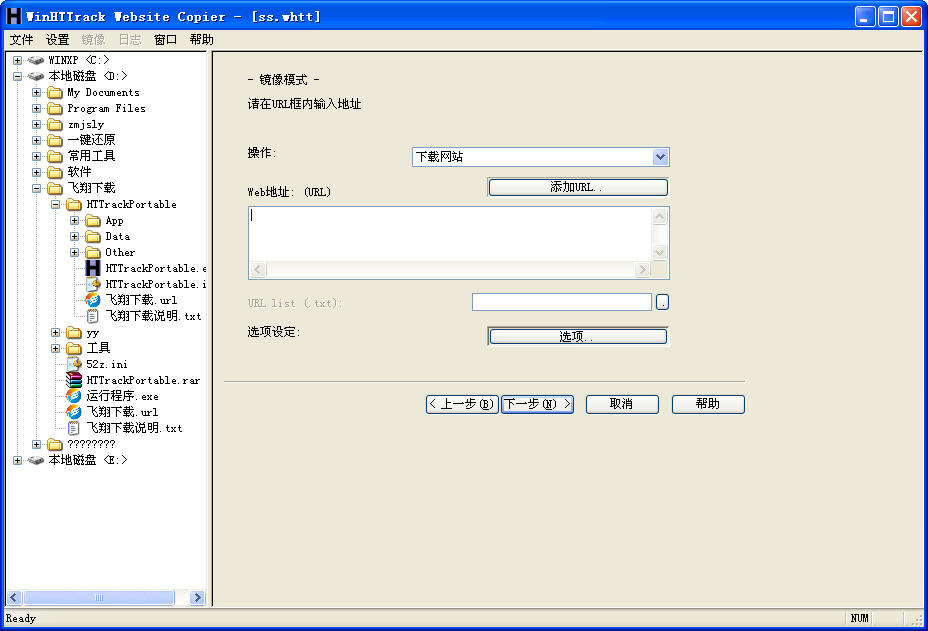The height and width of the screenshot is (631, 928).
Task: Click the yy folder icon
Action: (74, 333)
